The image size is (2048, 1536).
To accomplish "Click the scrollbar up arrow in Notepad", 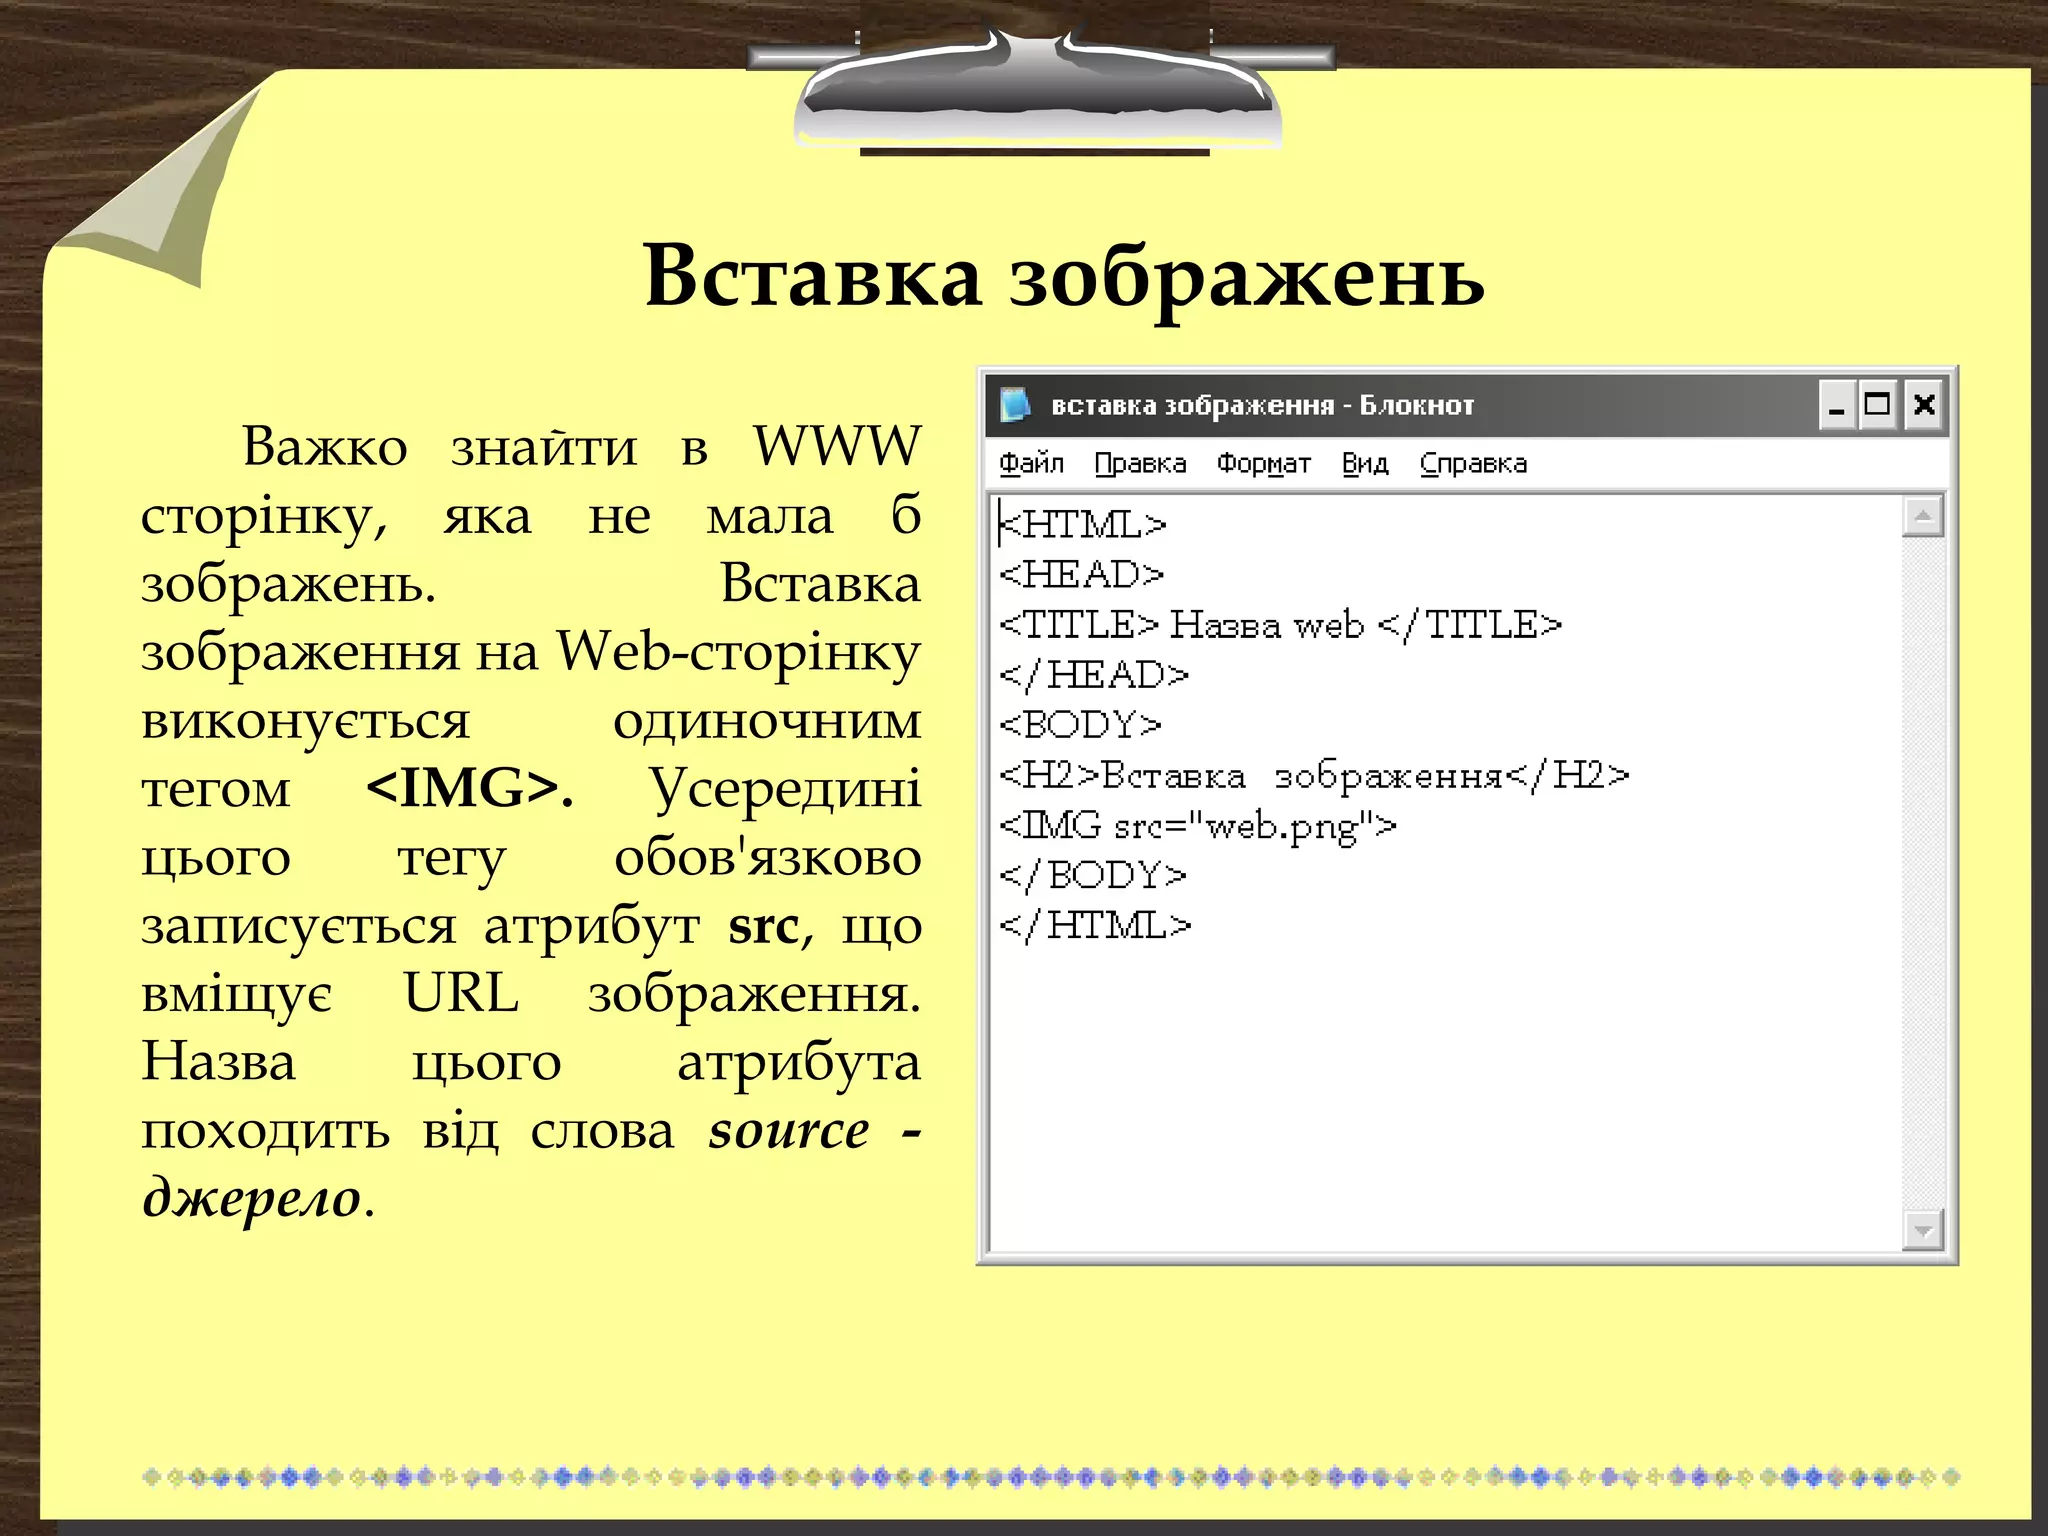I will pyautogui.click(x=1922, y=516).
